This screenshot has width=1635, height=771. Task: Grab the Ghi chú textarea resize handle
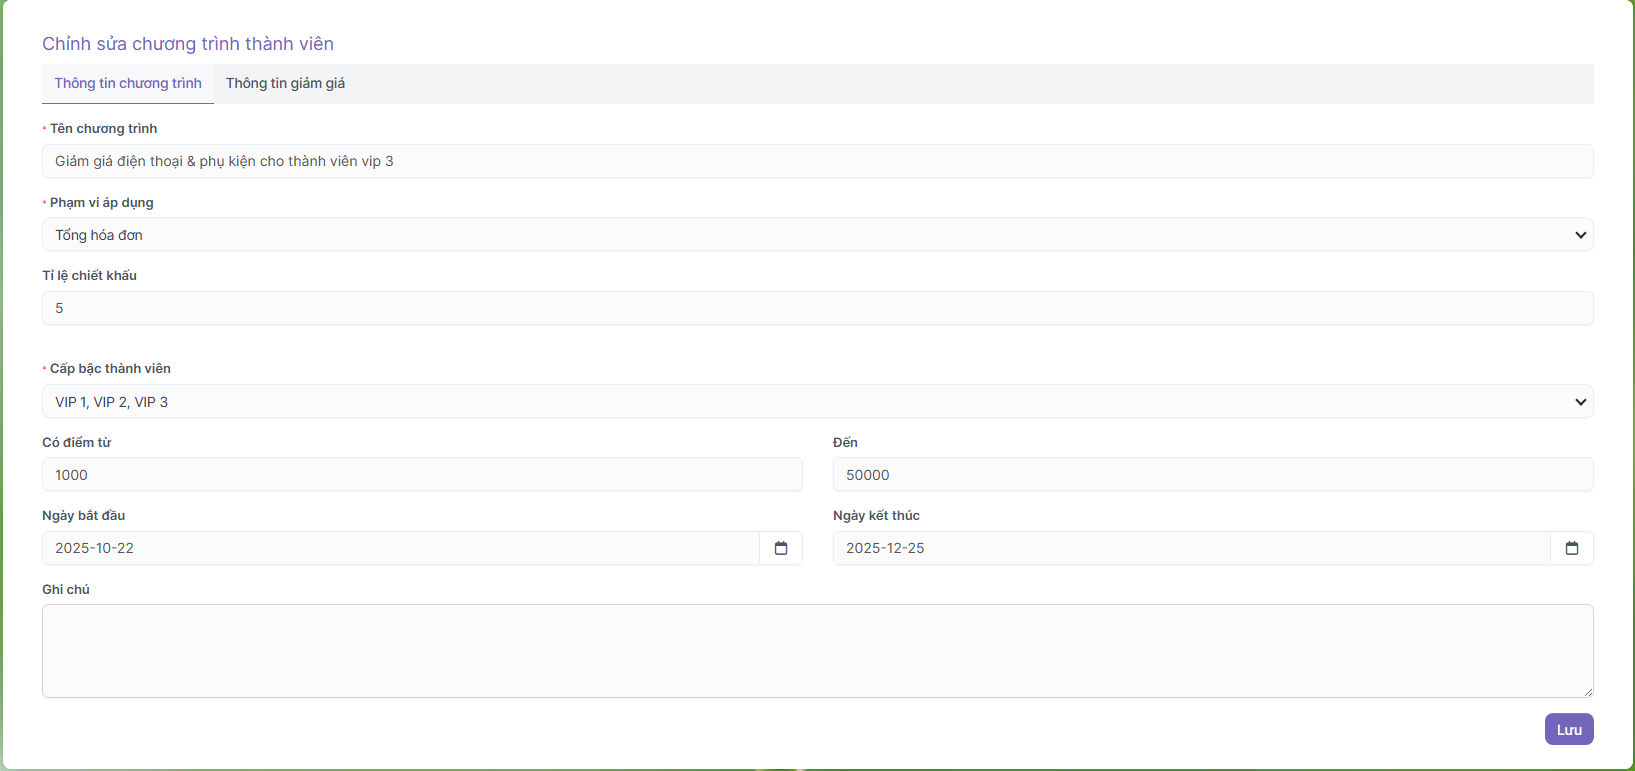tap(1587, 692)
